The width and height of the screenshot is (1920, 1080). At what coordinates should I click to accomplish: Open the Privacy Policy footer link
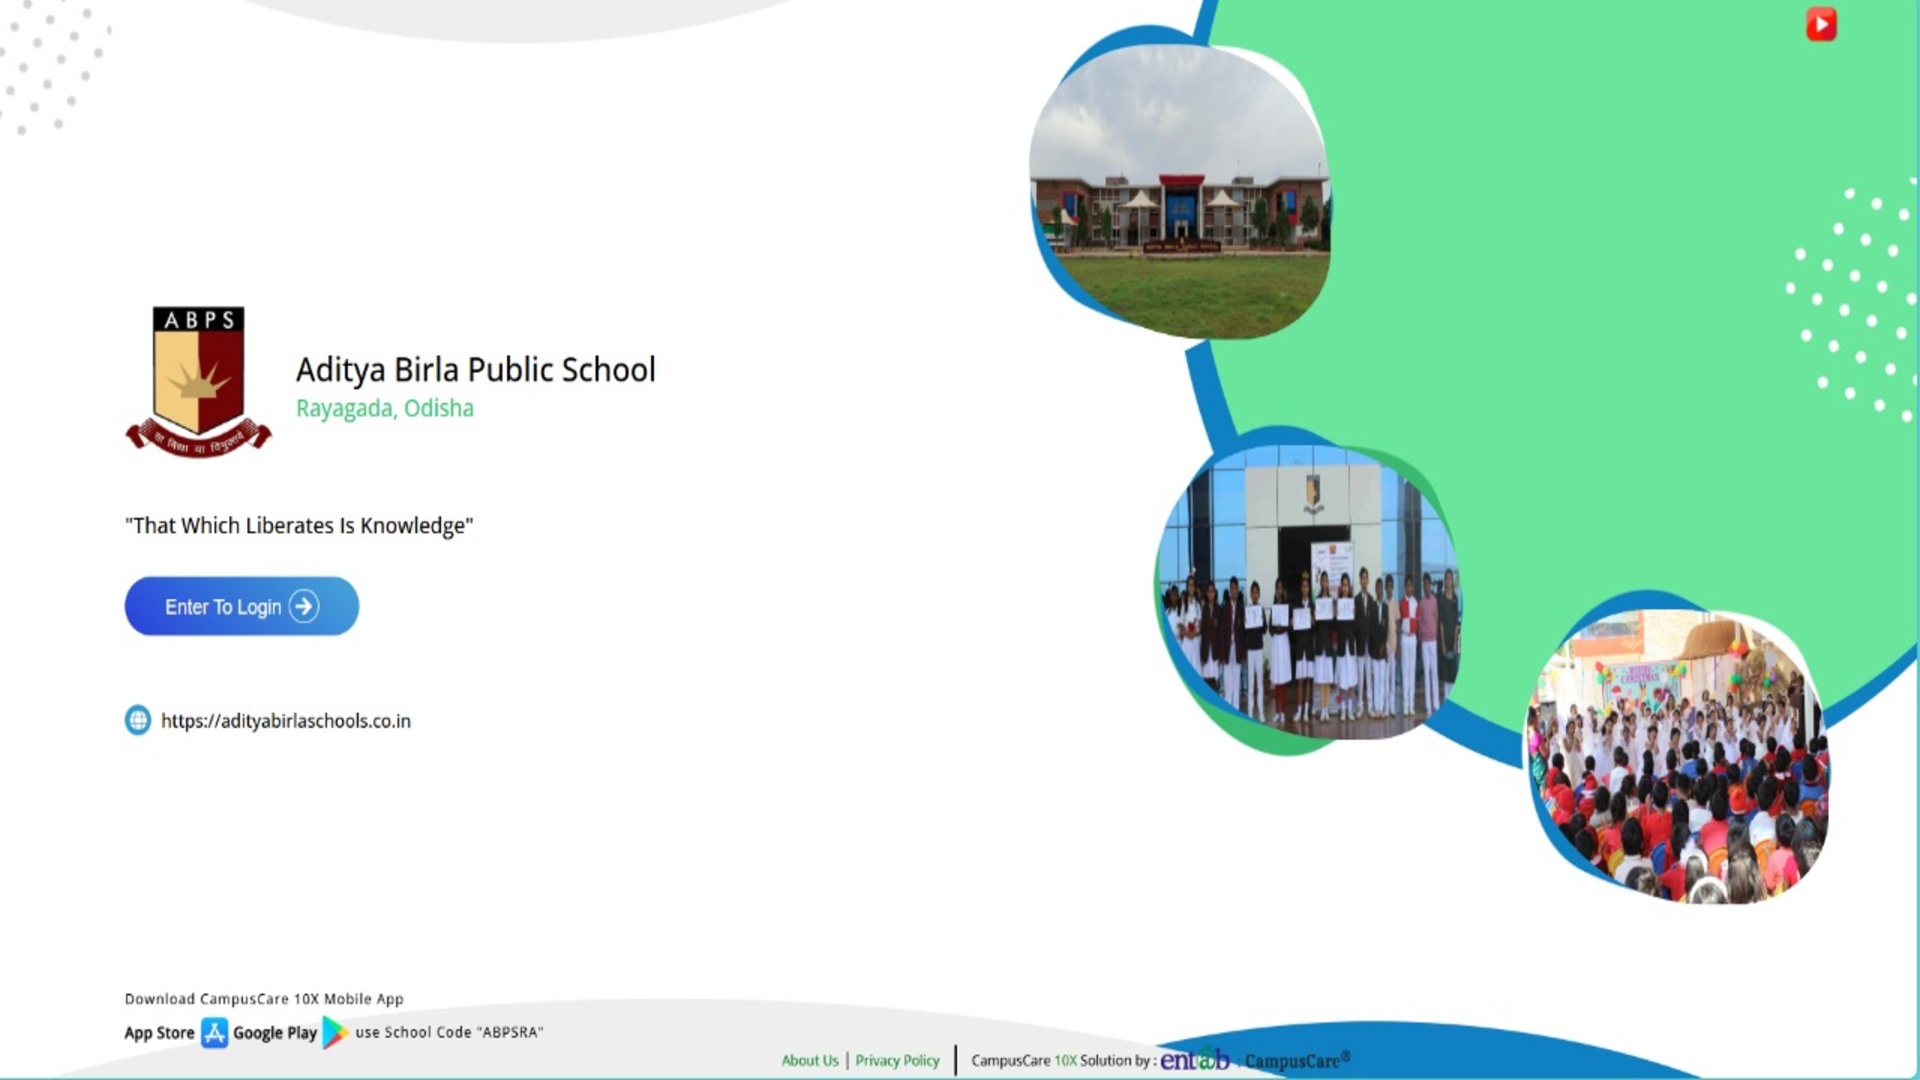[x=897, y=1060]
